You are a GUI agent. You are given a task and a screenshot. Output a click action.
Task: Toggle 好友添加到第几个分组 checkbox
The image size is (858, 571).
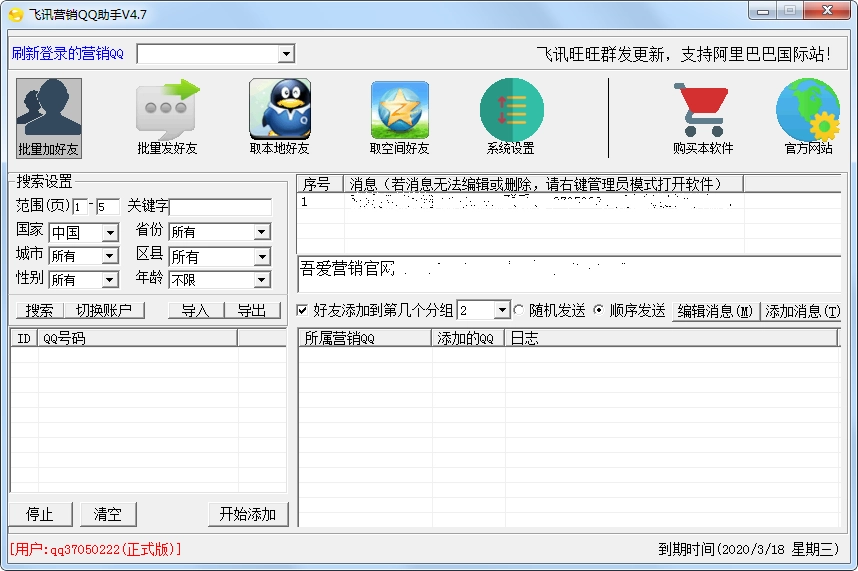pos(303,310)
